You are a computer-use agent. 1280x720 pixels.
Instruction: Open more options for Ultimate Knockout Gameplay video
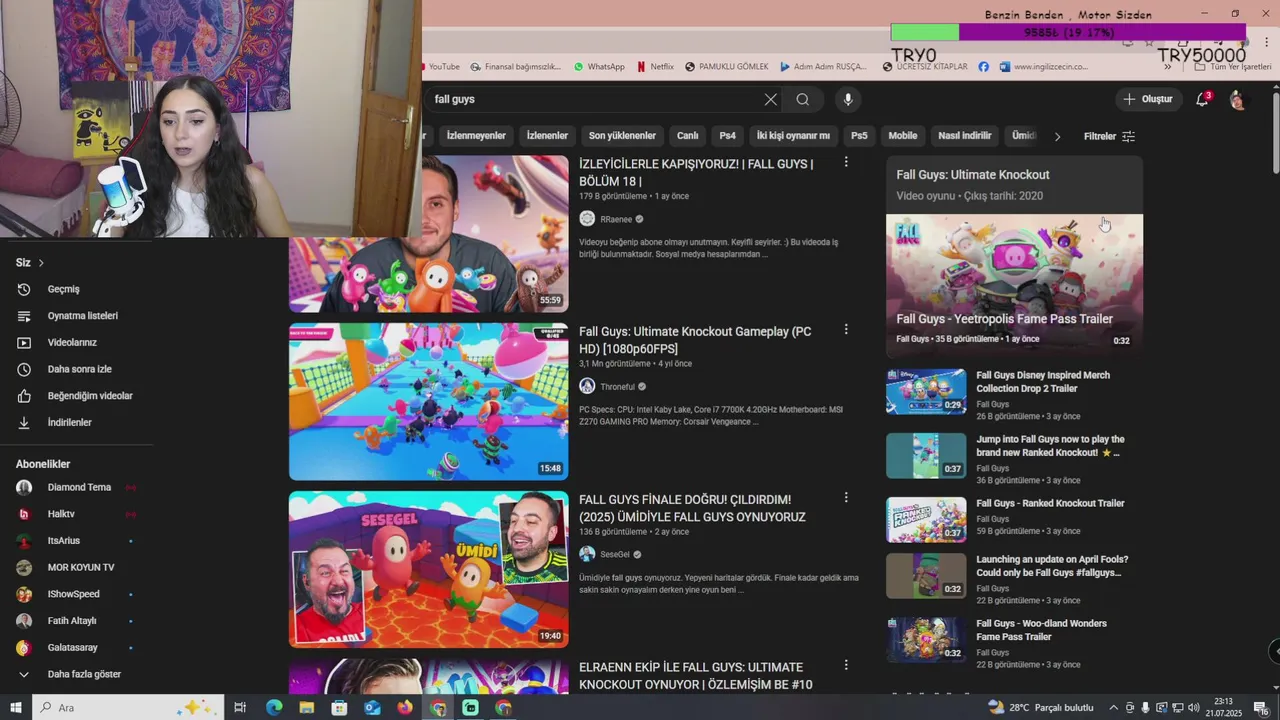846,329
